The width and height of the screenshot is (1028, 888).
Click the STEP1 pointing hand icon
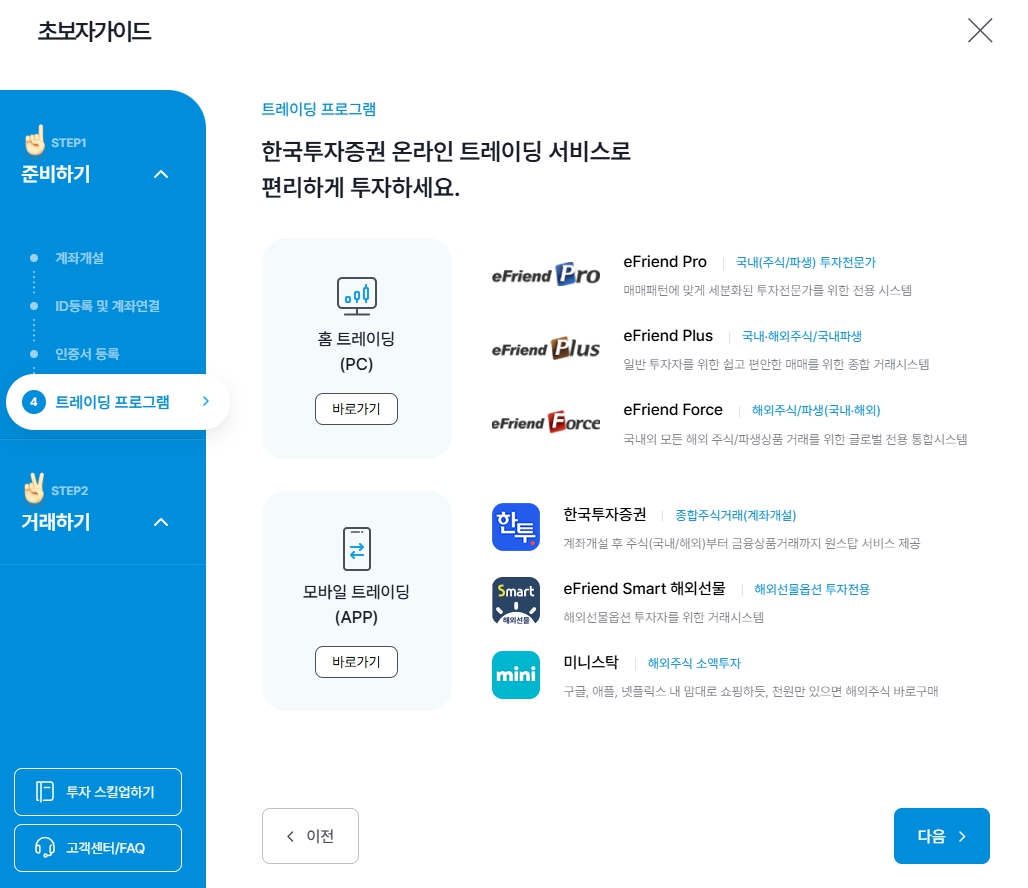coord(35,140)
